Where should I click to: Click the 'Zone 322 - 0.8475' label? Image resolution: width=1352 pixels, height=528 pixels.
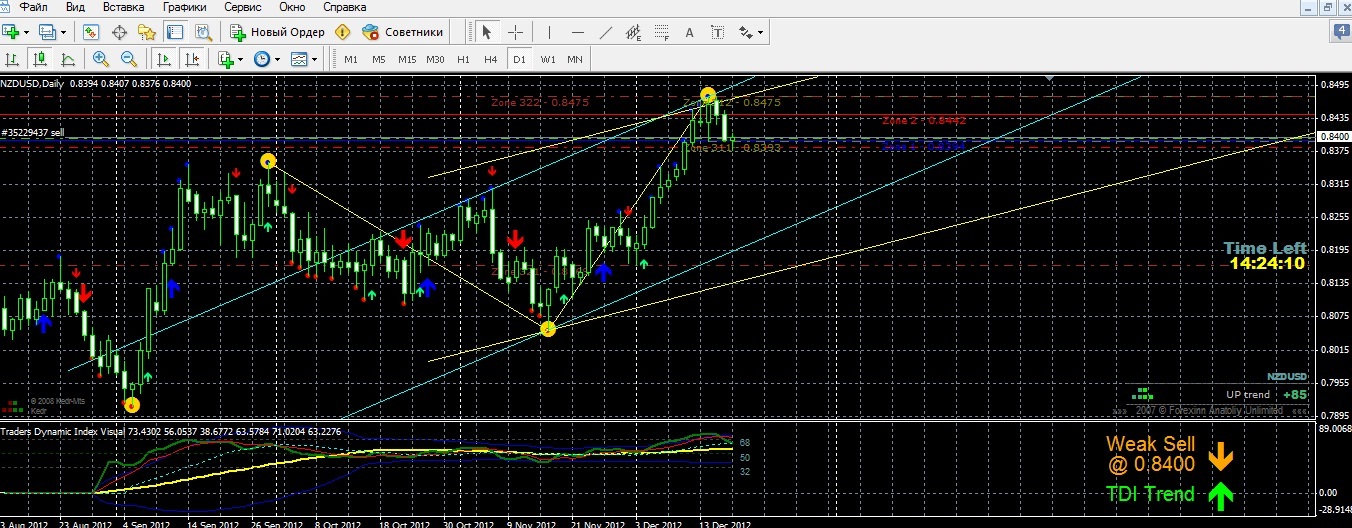point(540,102)
